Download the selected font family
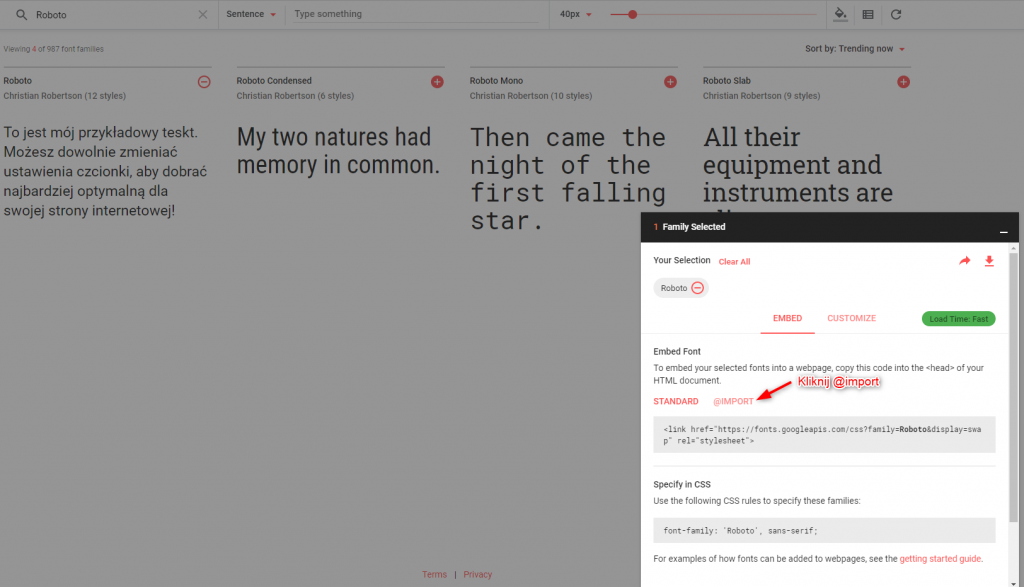This screenshot has height=587, width=1024. [989, 261]
